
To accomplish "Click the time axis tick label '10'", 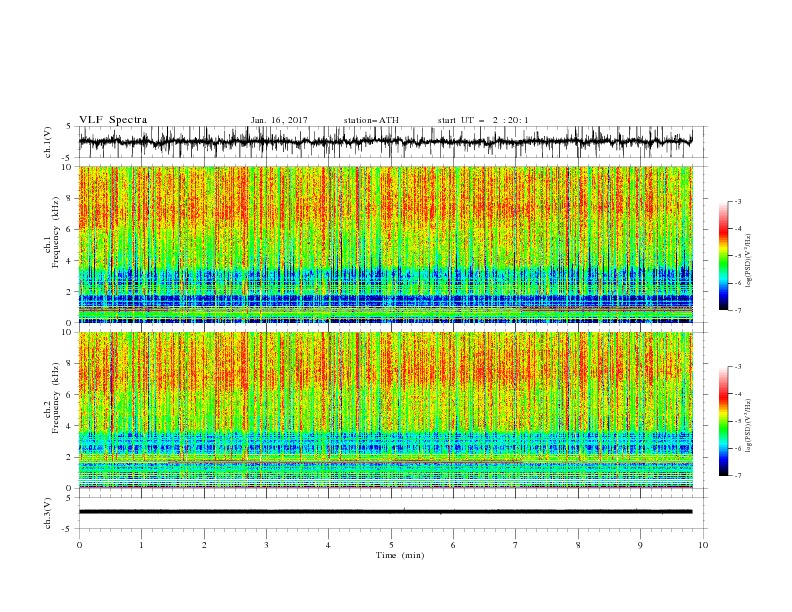I will point(703,545).
